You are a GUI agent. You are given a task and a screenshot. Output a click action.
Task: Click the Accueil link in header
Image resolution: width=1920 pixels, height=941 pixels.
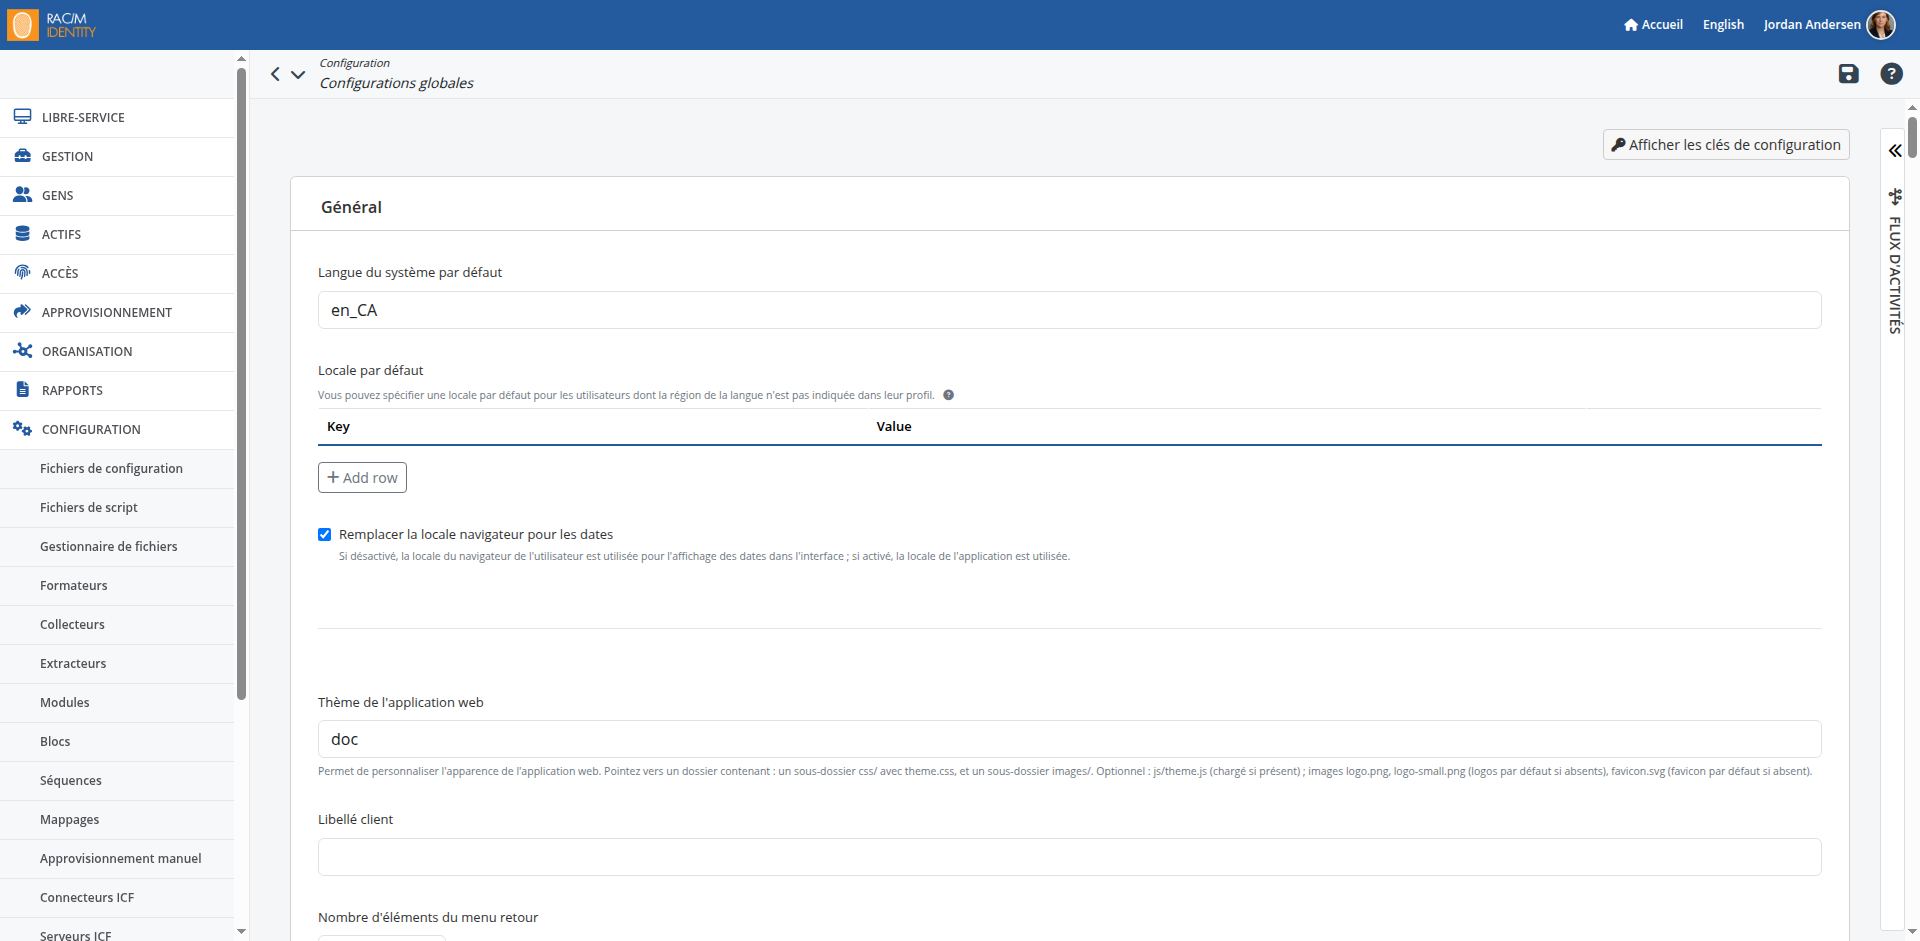(1653, 25)
